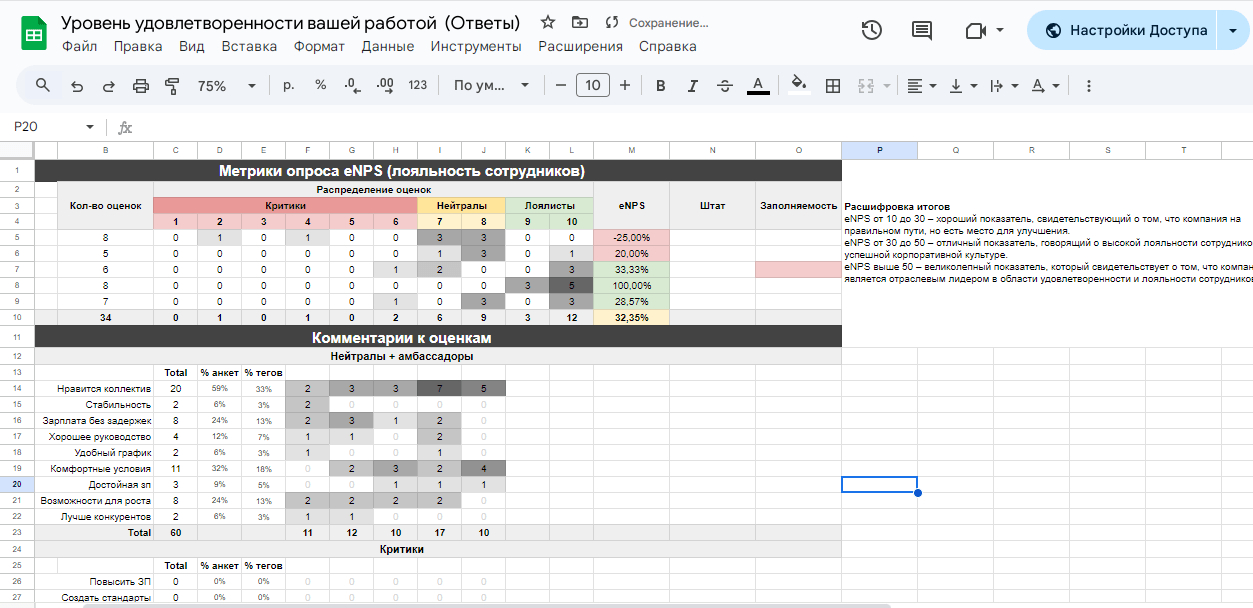Screen dimensions: 1253x608
Task: Increase decimal places
Action: (x=384, y=86)
